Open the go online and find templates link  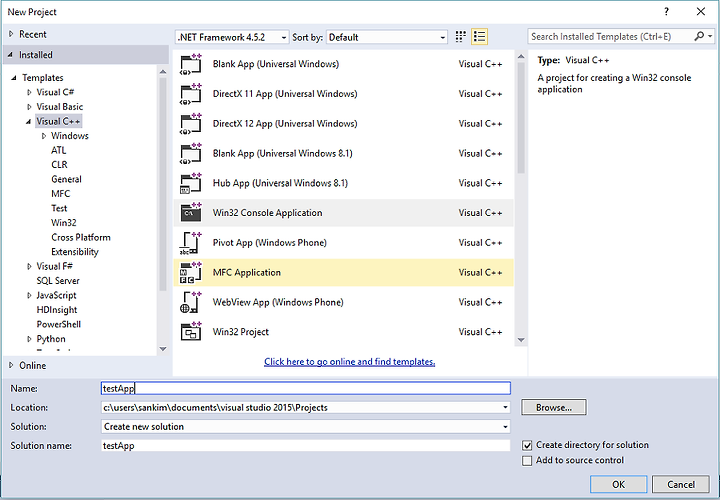click(x=349, y=362)
